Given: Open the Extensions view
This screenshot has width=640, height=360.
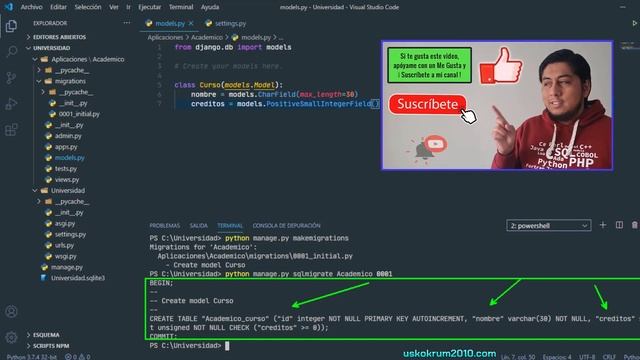Looking at the screenshot, I should point(11,130).
